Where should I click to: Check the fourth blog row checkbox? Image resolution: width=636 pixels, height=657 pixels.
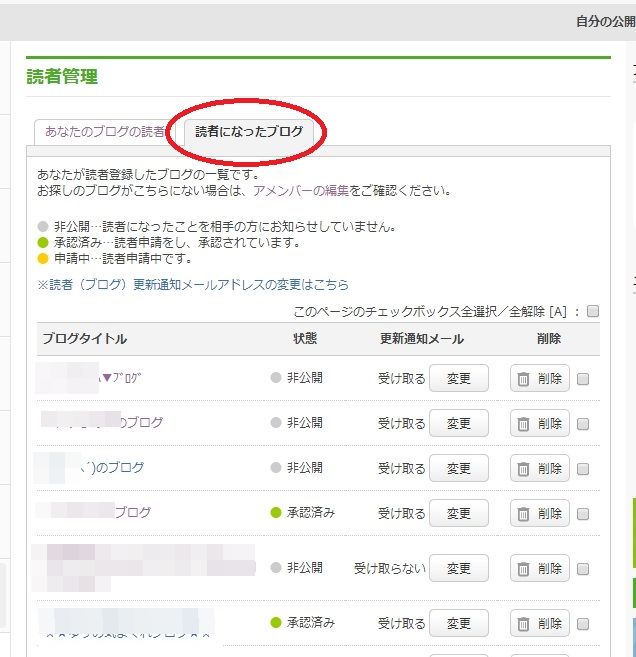point(583,514)
